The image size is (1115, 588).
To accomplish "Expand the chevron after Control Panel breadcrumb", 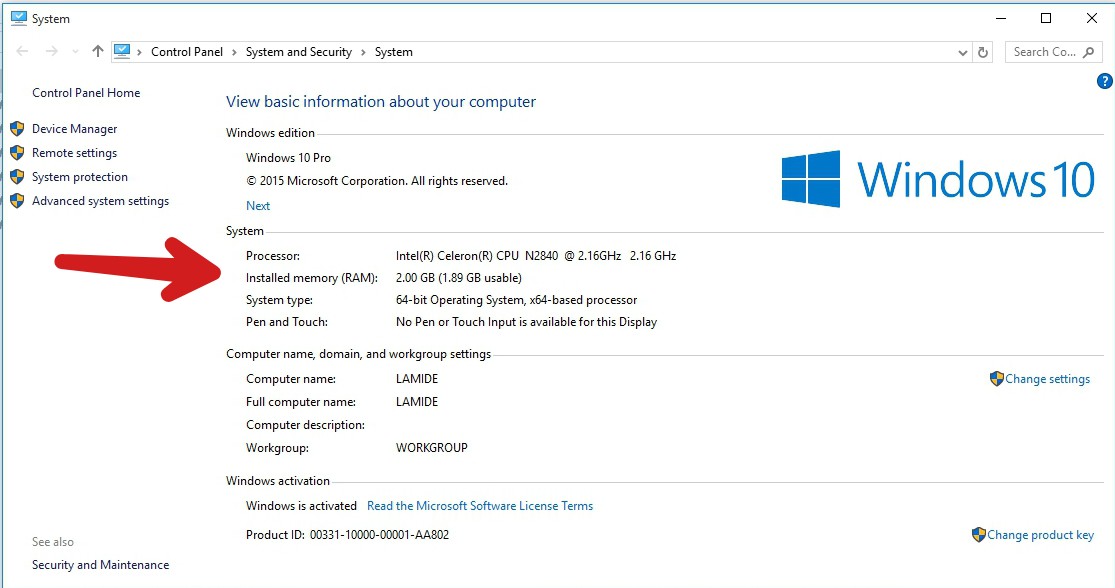I will tap(234, 52).
